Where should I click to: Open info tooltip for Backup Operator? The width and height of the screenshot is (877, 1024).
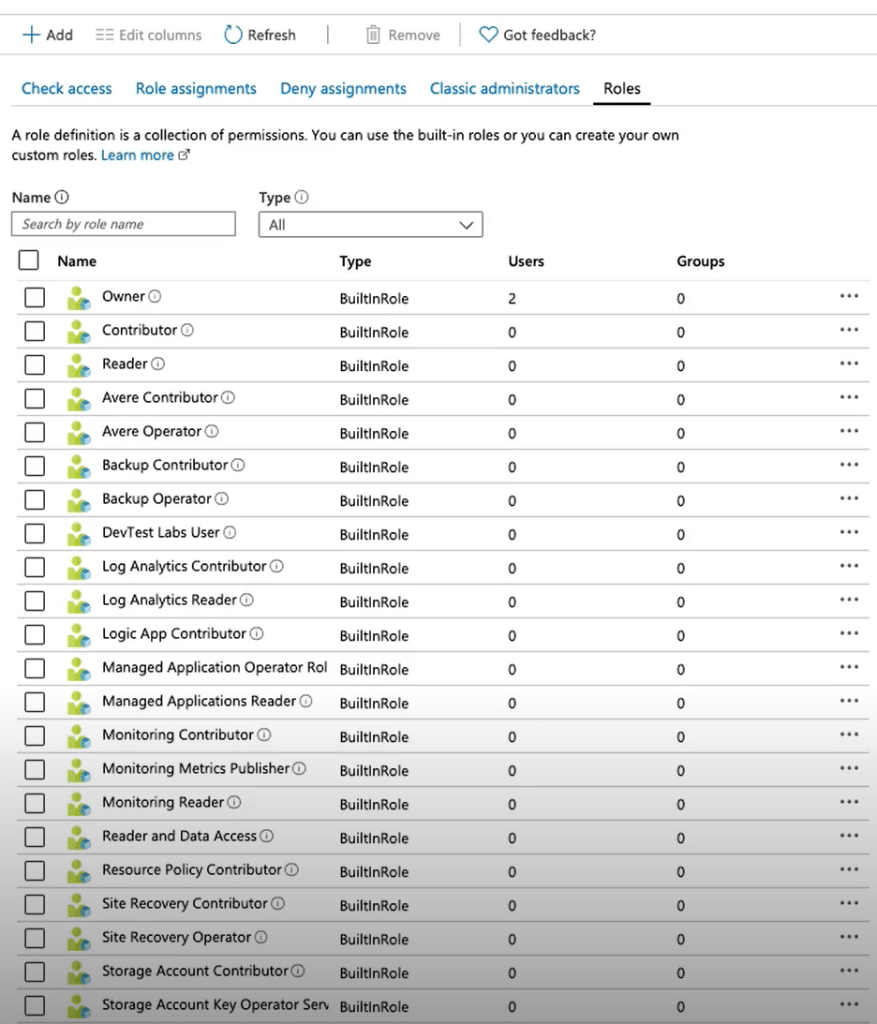click(x=222, y=499)
